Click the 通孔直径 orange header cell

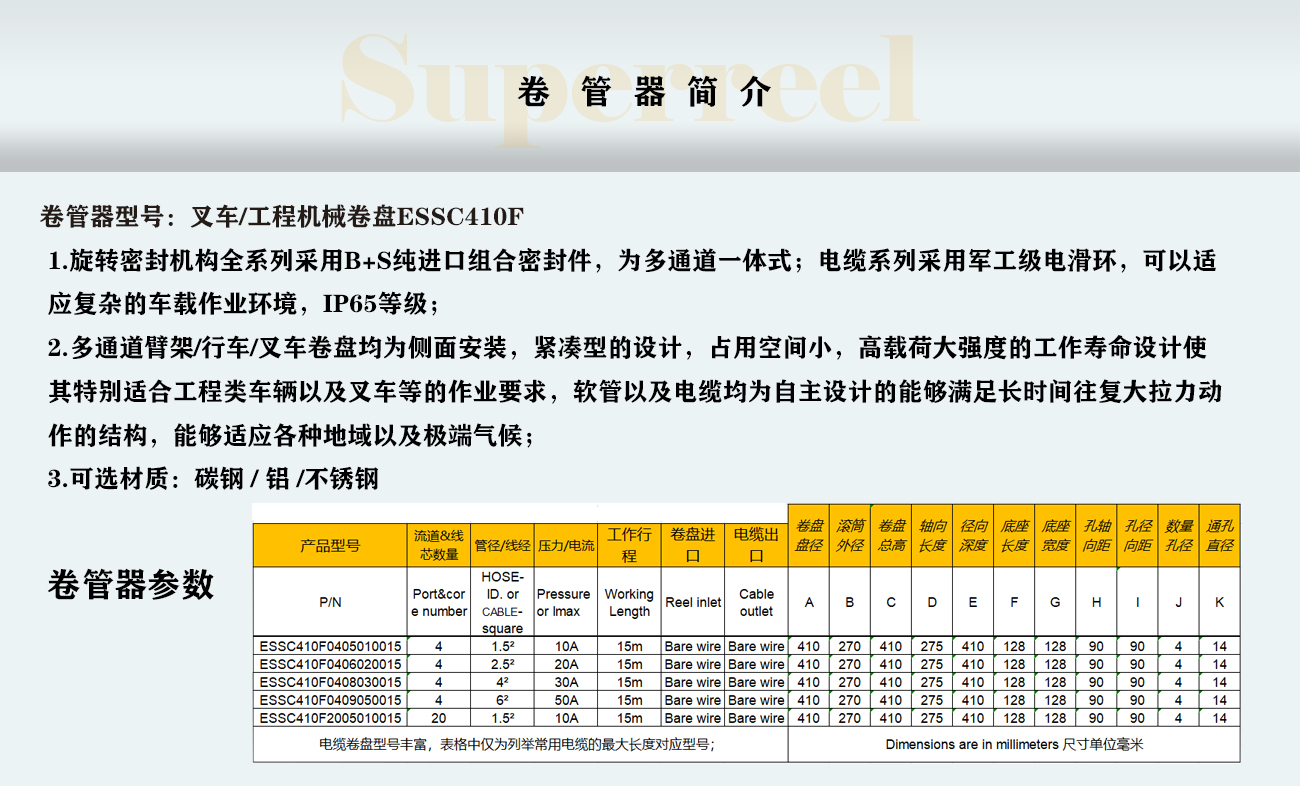pos(1219,536)
